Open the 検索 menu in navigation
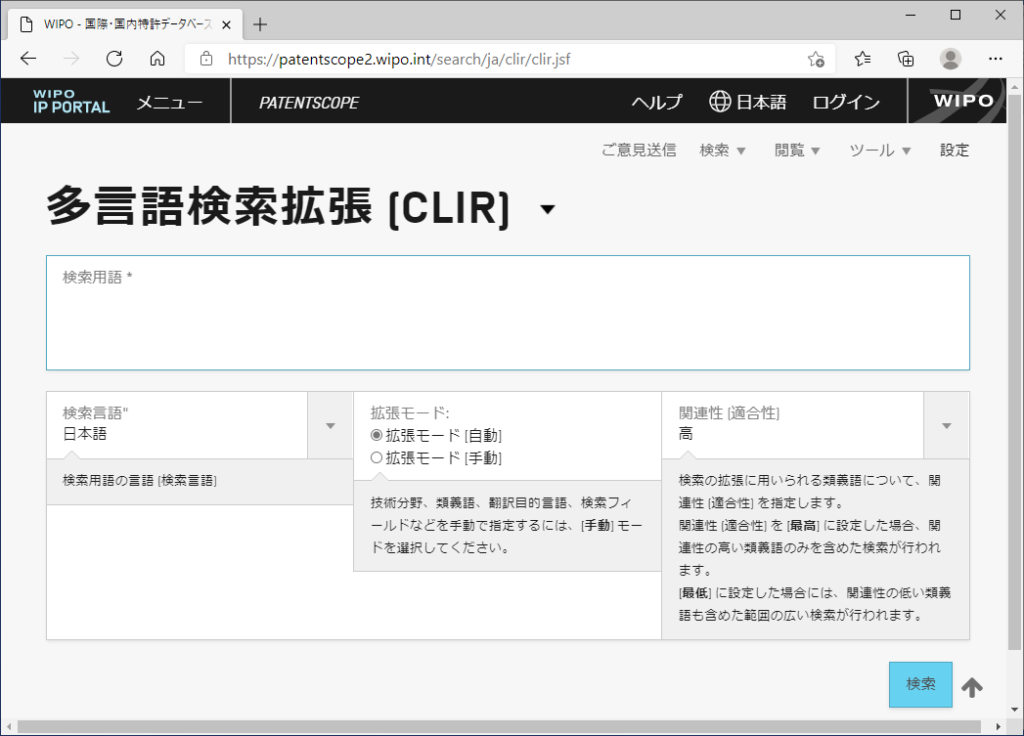1024x736 pixels. [723, 150]
